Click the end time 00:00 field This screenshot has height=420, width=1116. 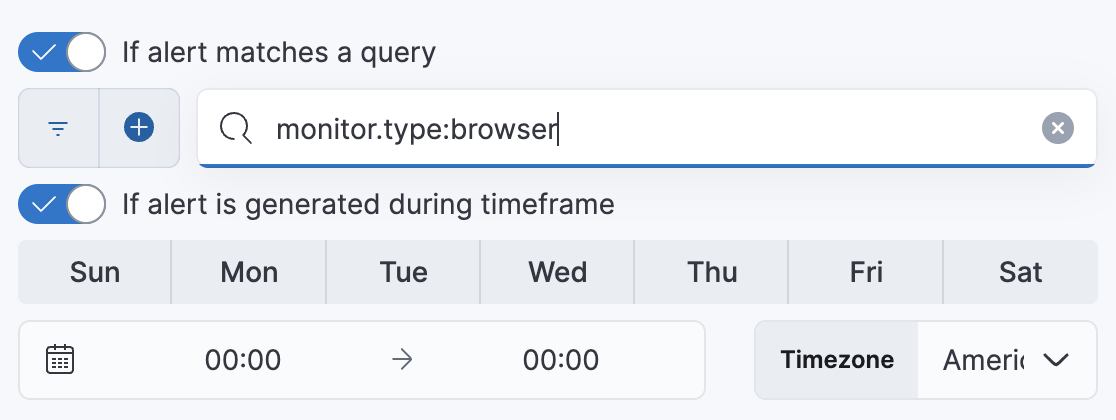pyautogui.click(x=561, y=359)
